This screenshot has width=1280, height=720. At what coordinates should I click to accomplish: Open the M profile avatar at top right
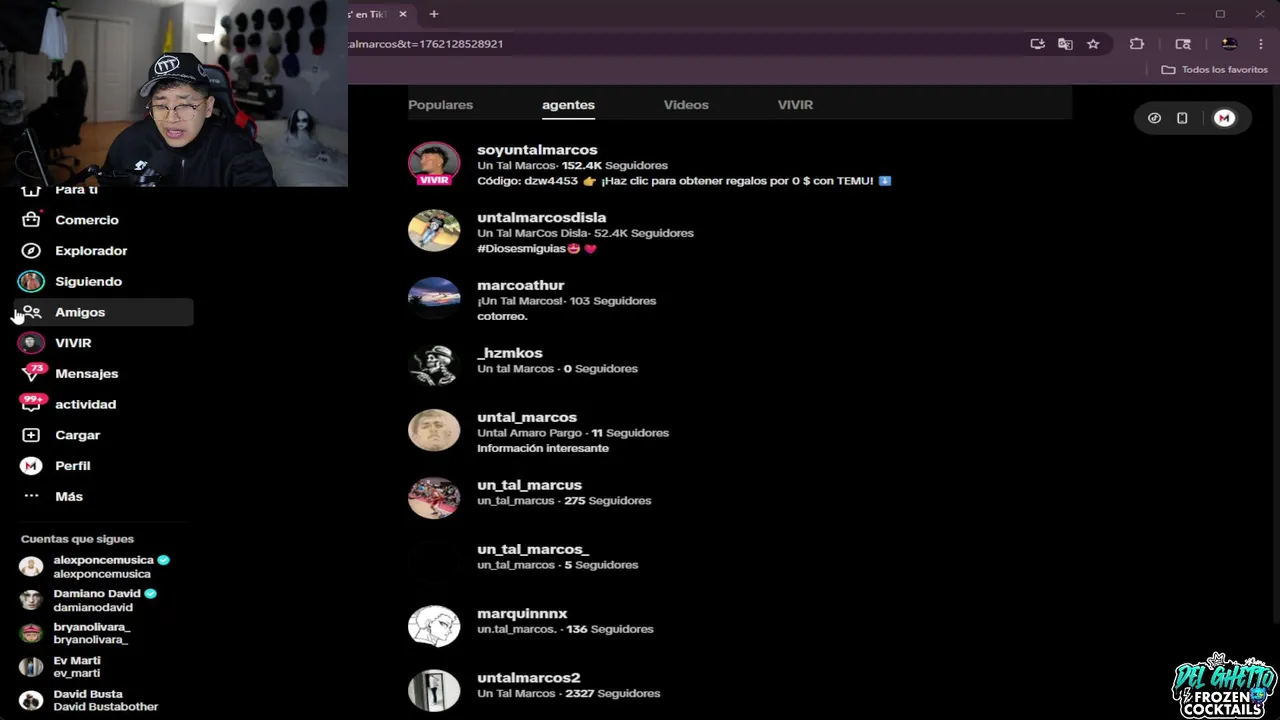coord(1224,118)
